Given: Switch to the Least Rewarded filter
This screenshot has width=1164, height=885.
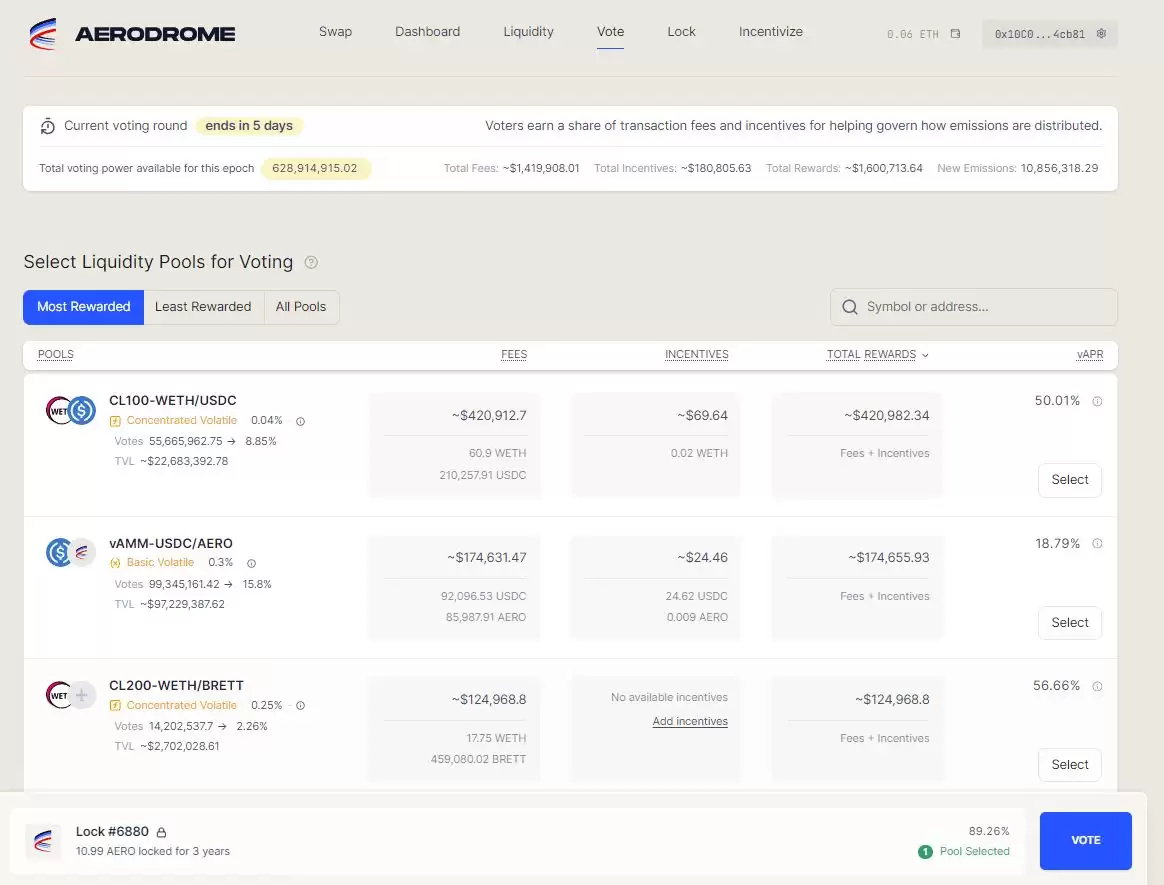Looking at the screenshot, I should 203,307.
